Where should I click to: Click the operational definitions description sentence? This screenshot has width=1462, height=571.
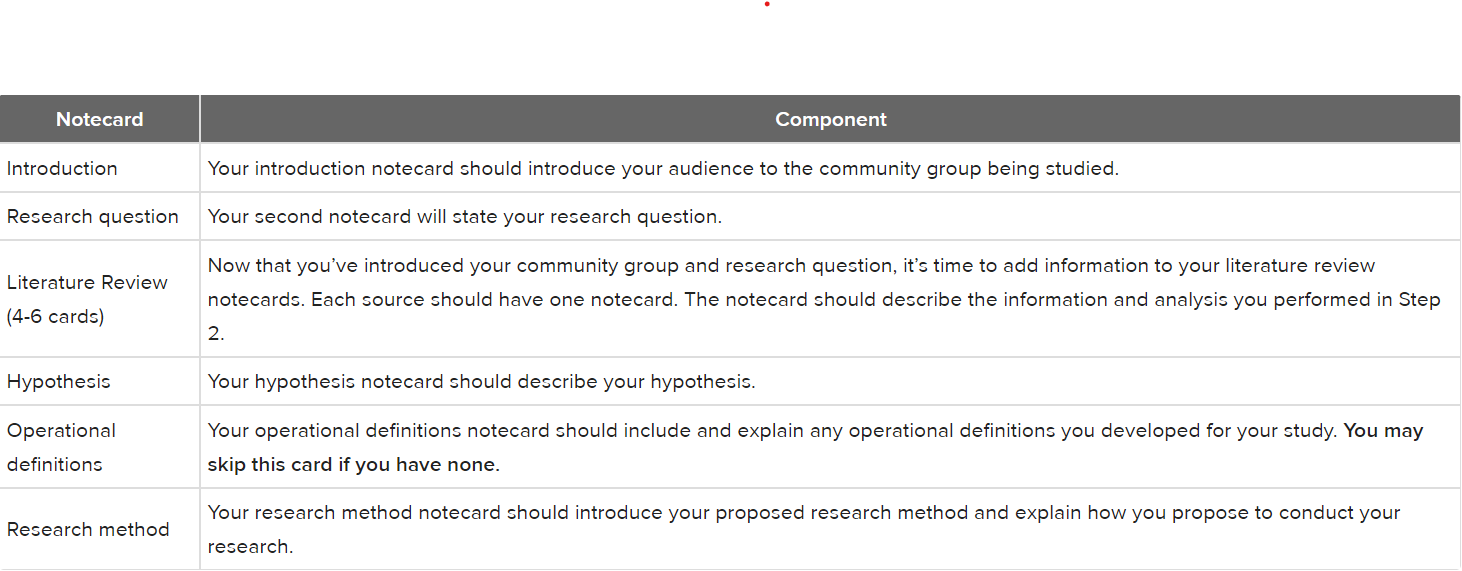click(773, 431)
